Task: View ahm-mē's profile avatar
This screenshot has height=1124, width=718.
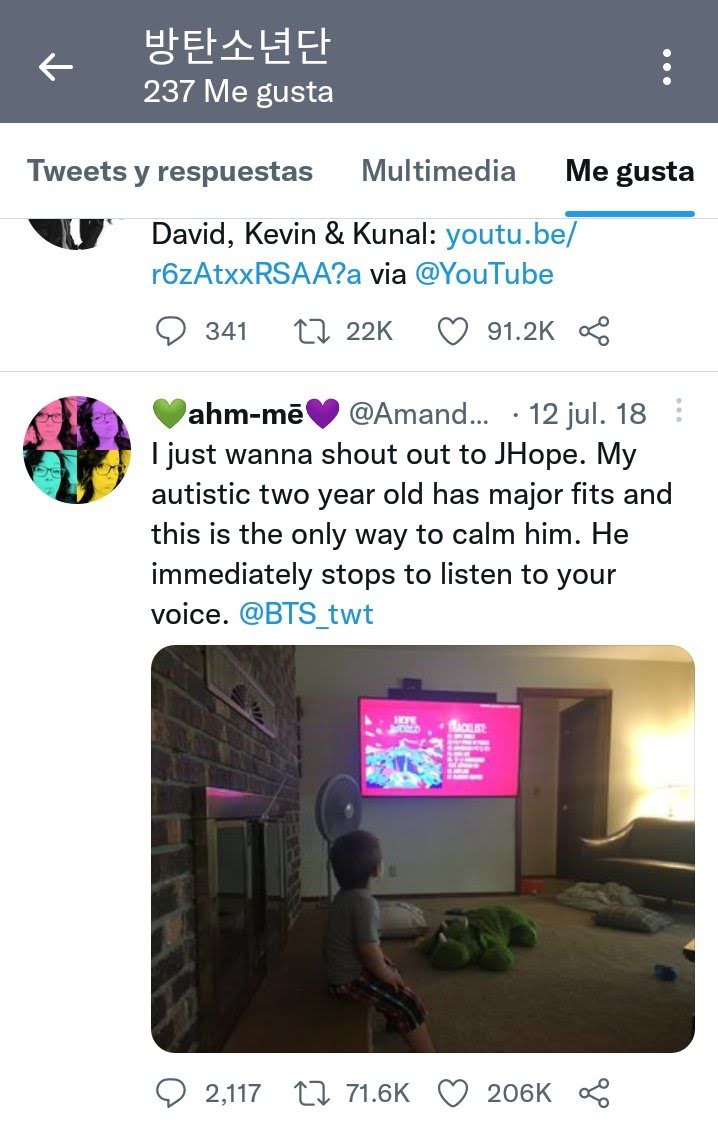Action: [x=77, y=449]
